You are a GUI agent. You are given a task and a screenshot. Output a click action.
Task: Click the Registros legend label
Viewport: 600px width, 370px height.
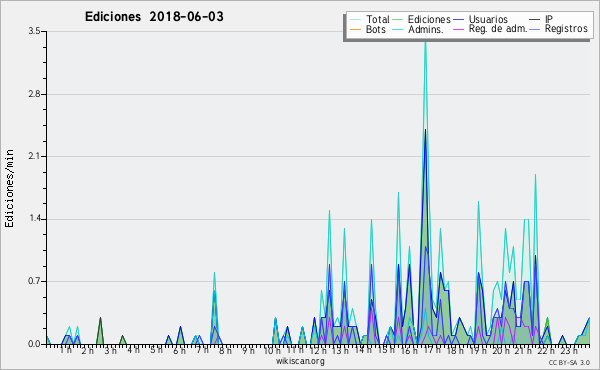click(566, 29)
